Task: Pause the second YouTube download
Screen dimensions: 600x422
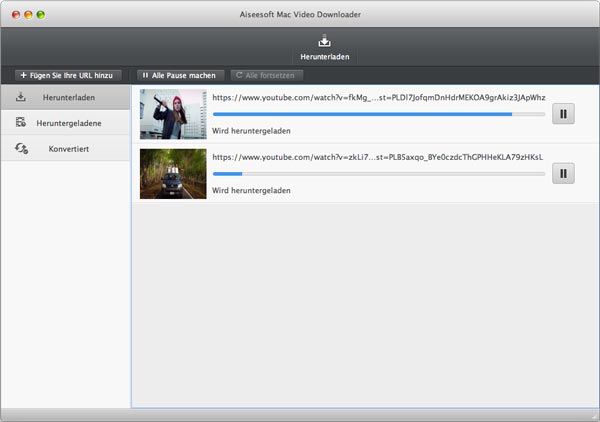Action: pyautogui.click(x=564, y=174)
